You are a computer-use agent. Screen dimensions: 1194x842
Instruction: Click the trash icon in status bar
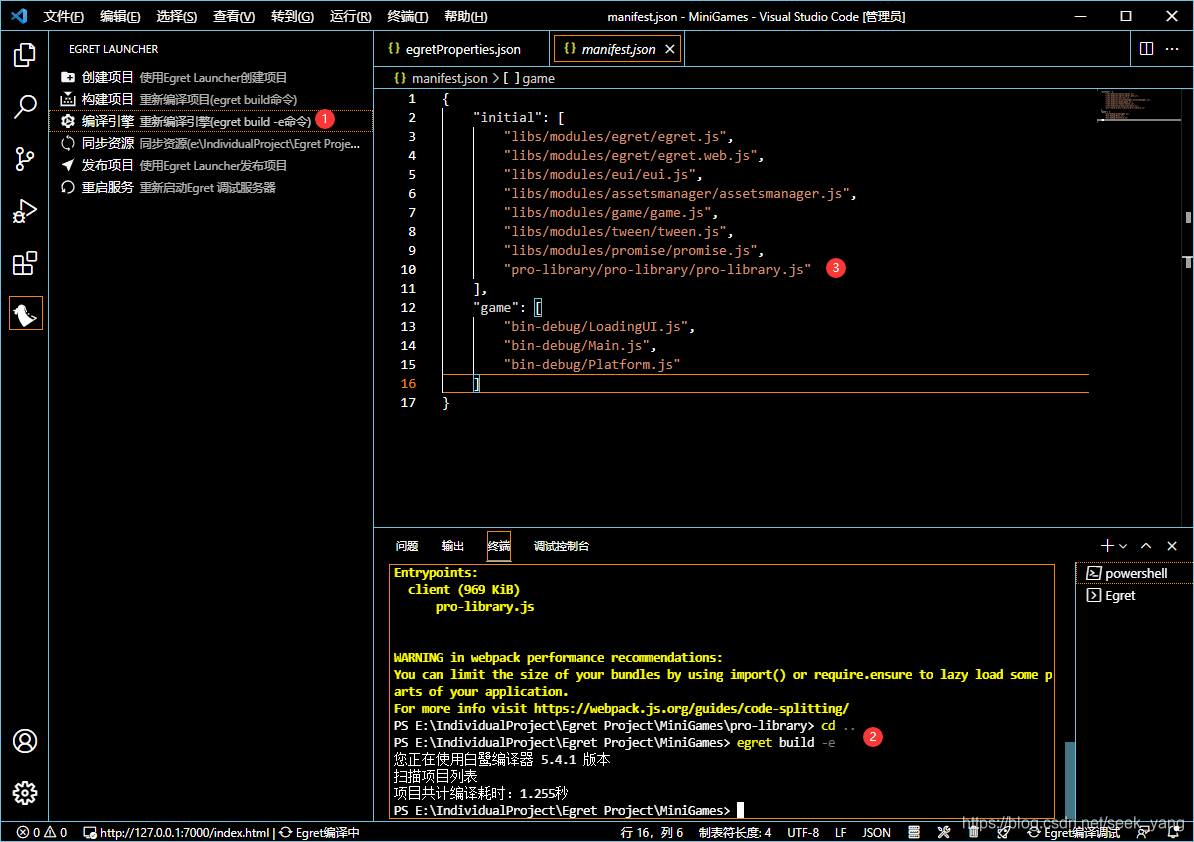973,832
